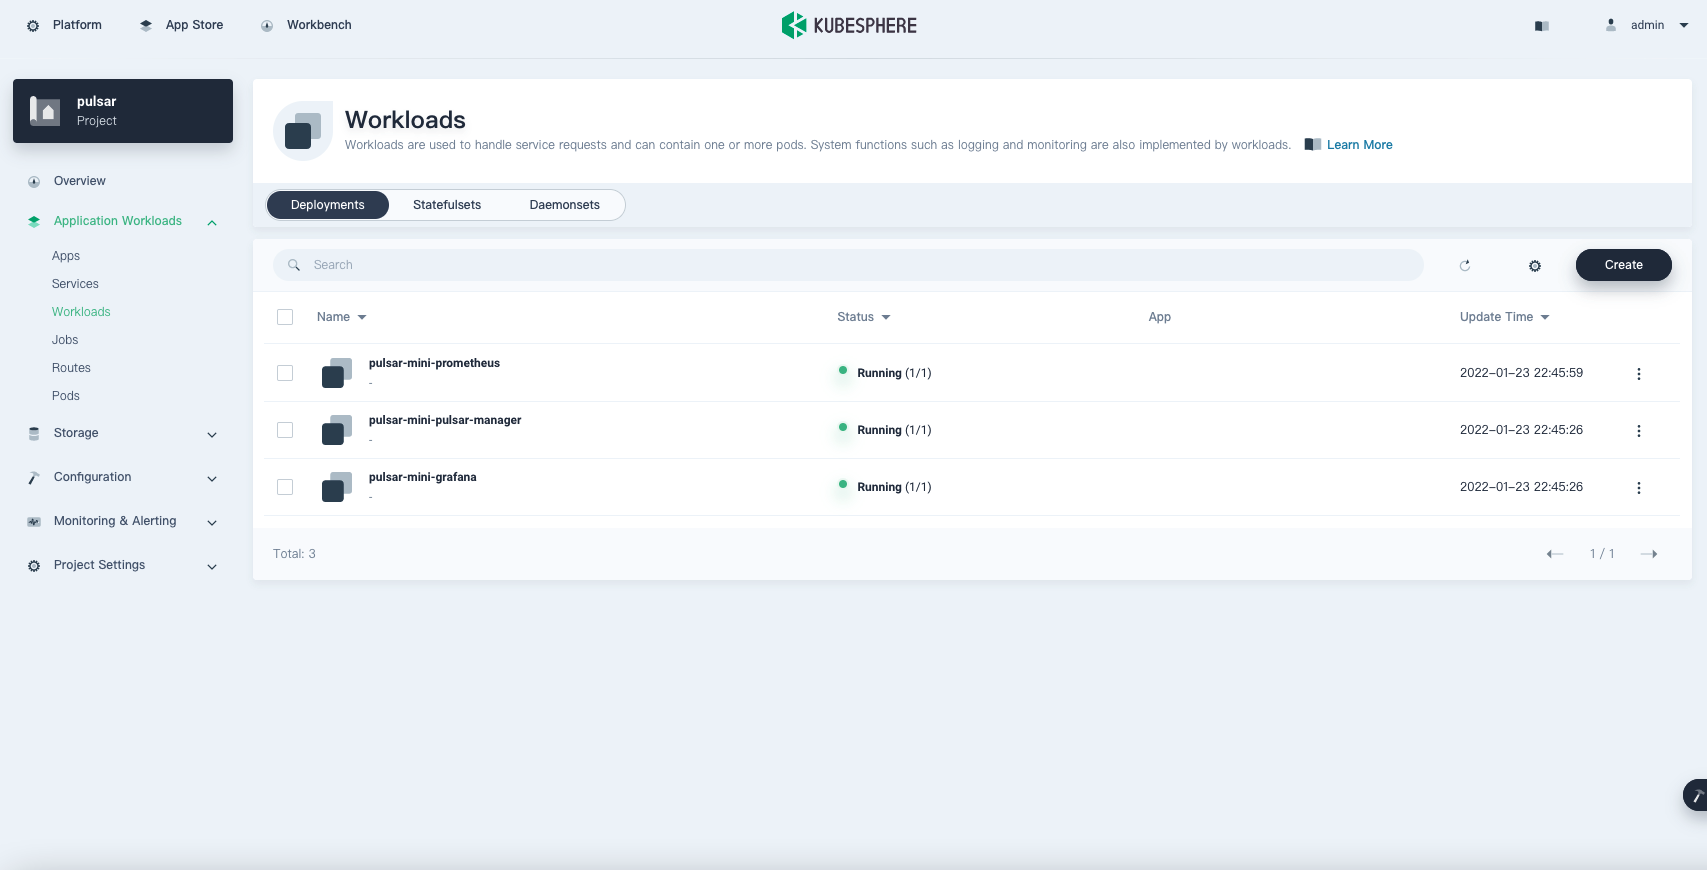Viewport: 1707px width, 870px height.
Task: Collapse the Application Workloads section
Action: click(x=212, y=222)
